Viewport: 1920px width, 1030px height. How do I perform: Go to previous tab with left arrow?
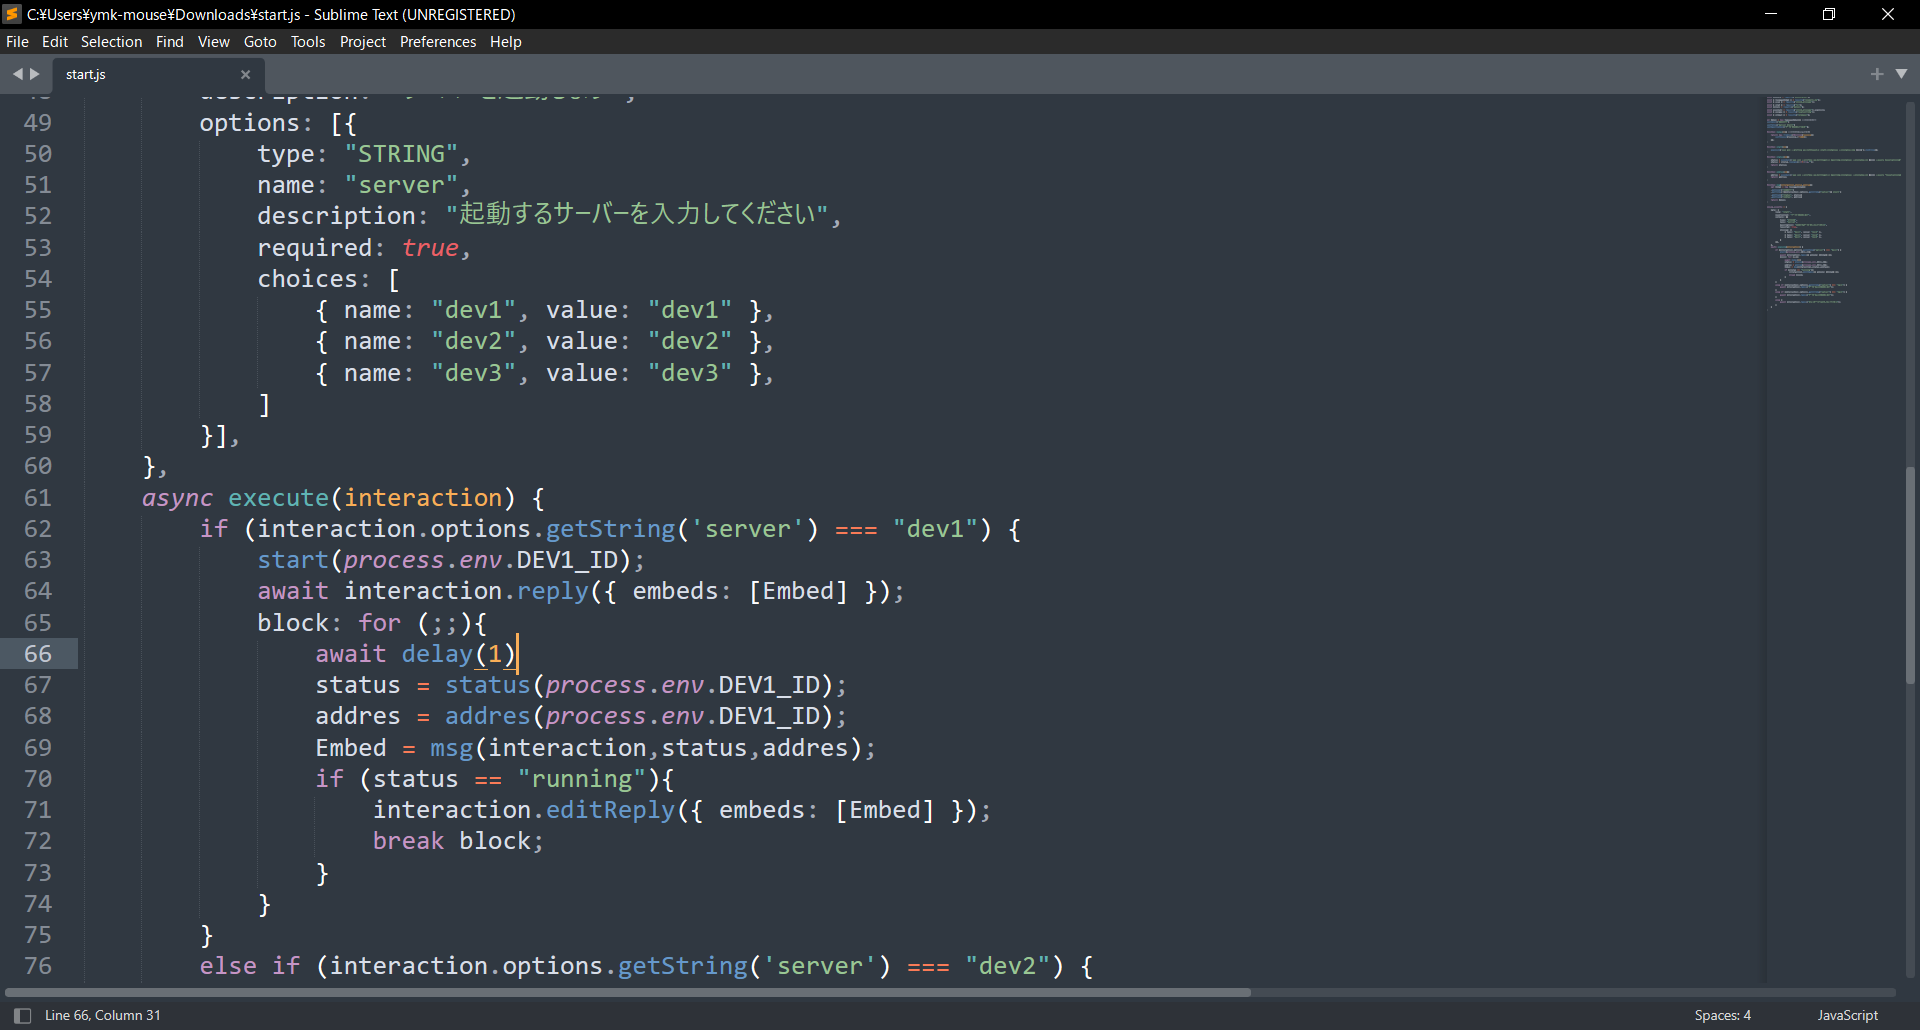point(16,74)
